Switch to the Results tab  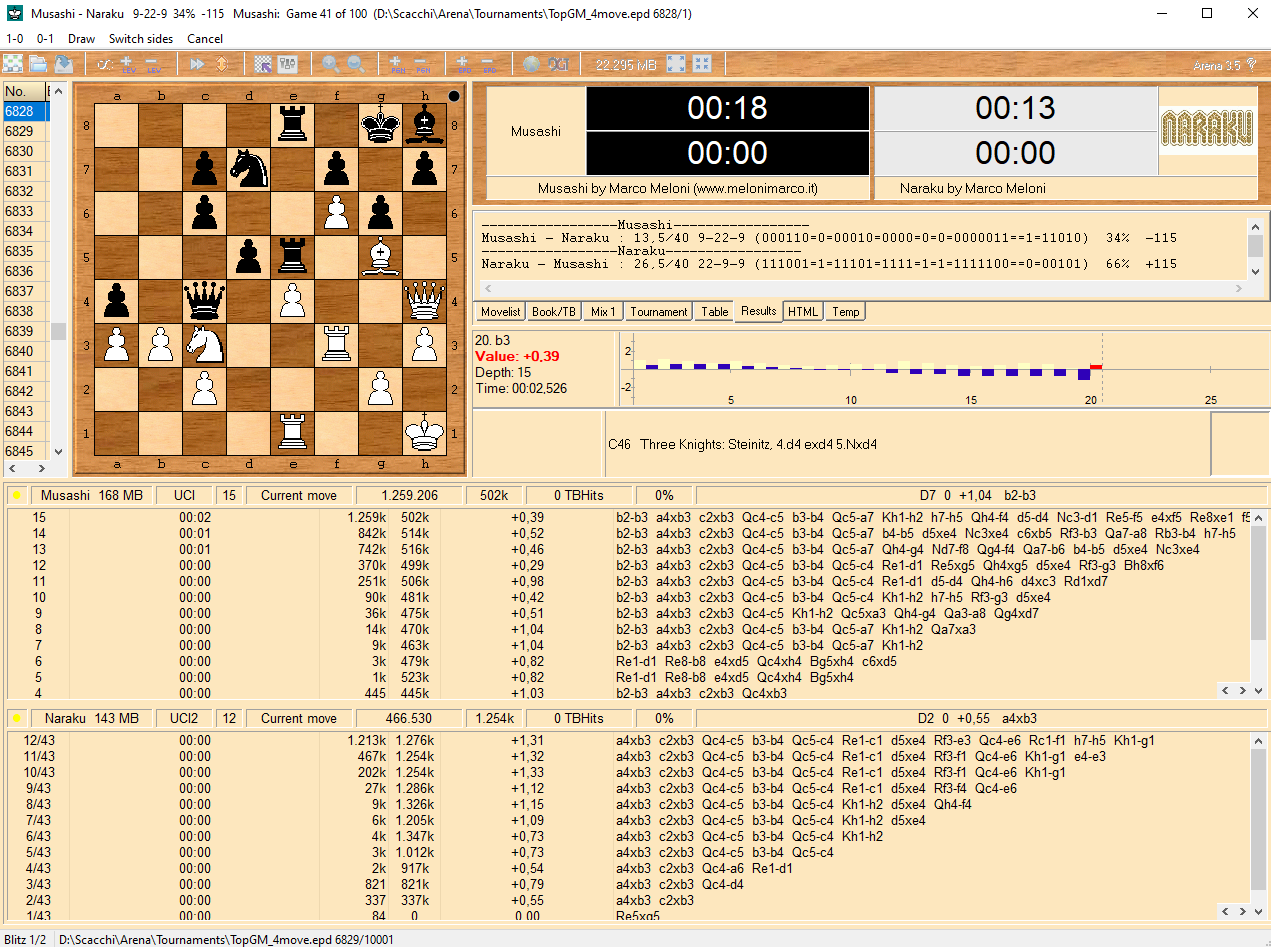(758, 311)
